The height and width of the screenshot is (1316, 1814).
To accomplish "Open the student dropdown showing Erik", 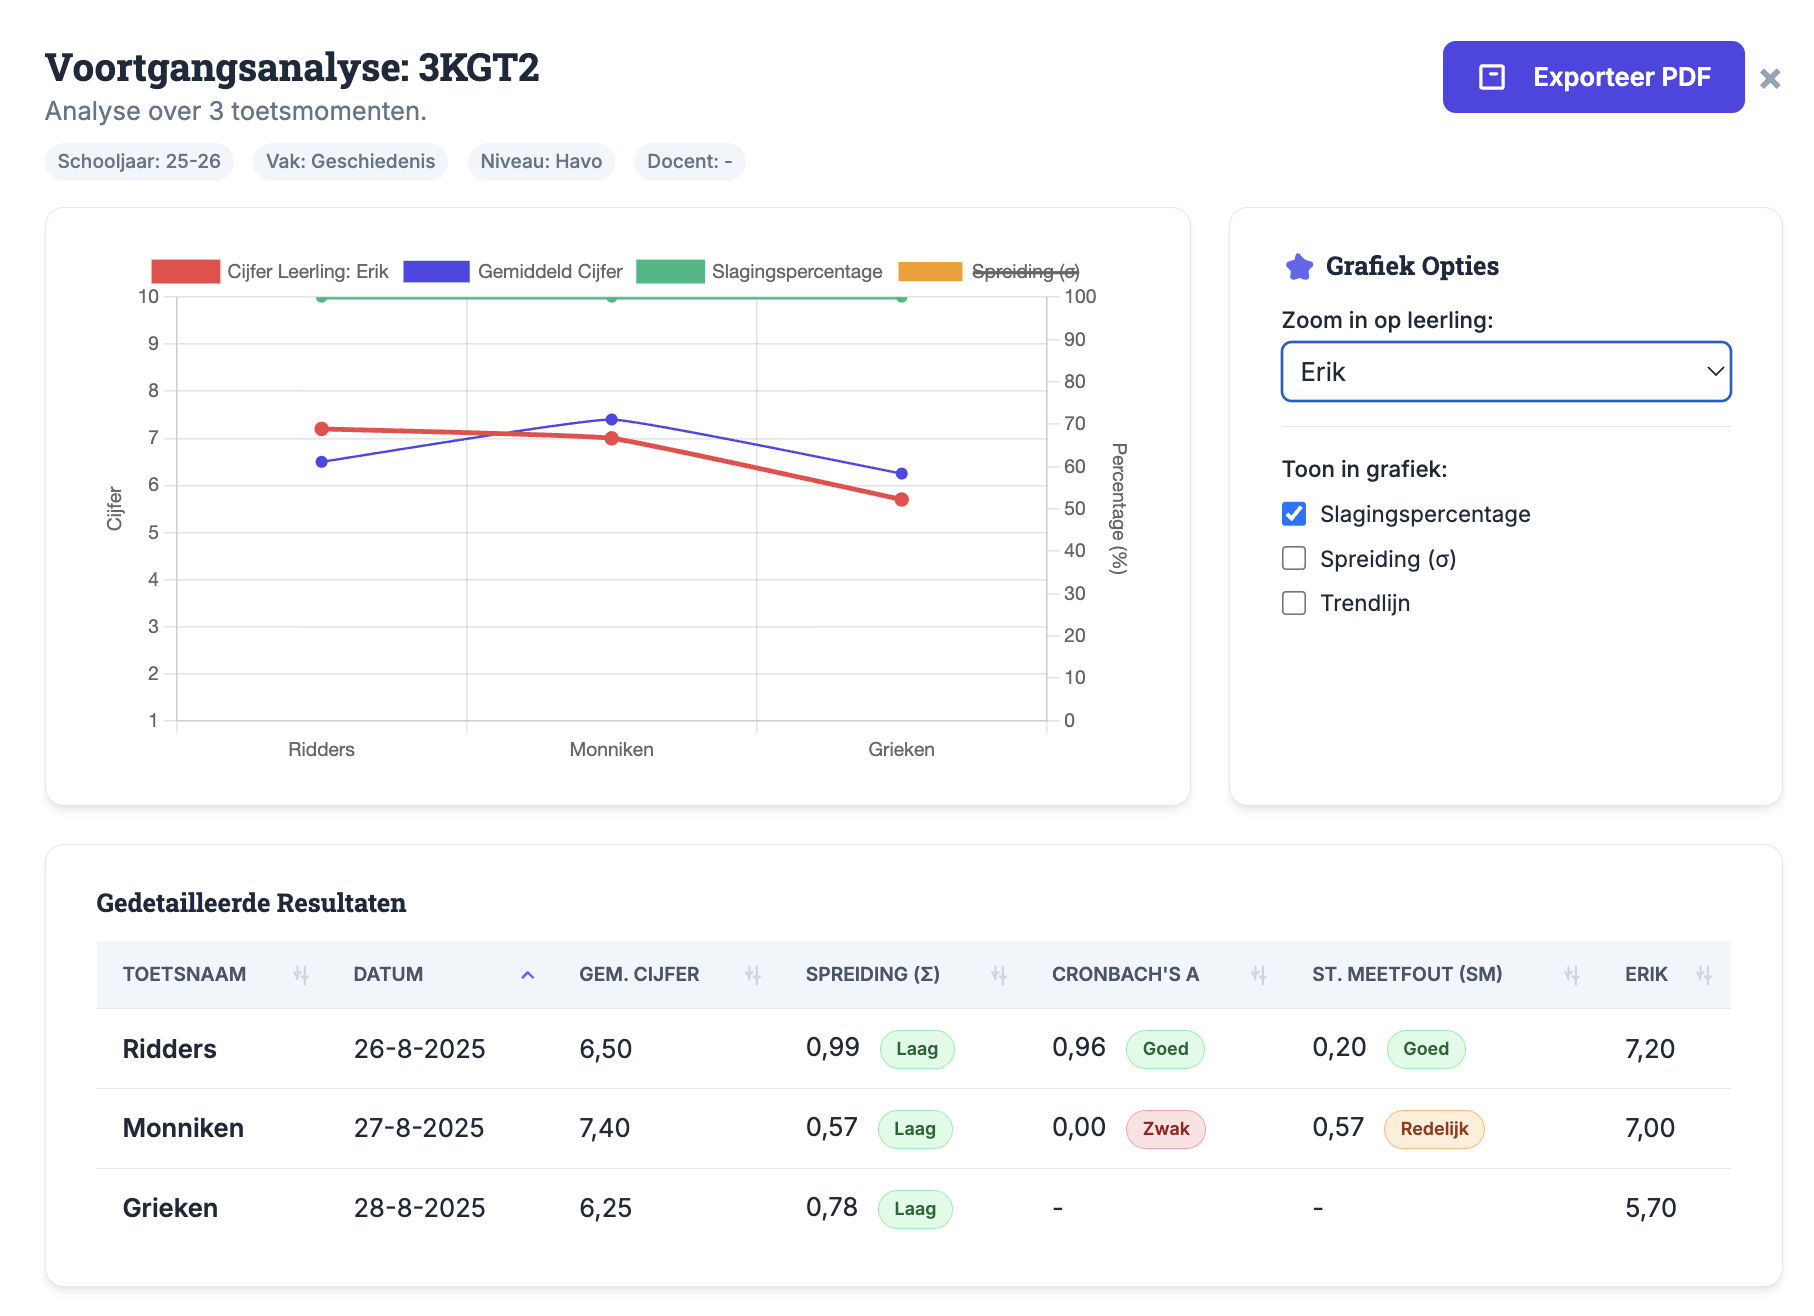I will [x=1505, y=372].
